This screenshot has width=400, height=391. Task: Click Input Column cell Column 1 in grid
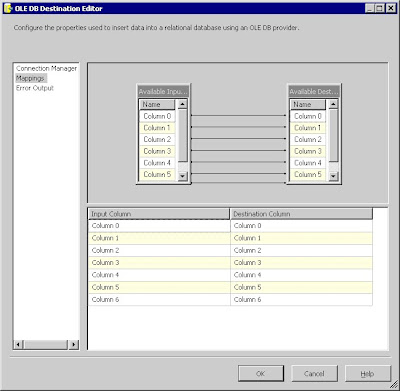159,238
